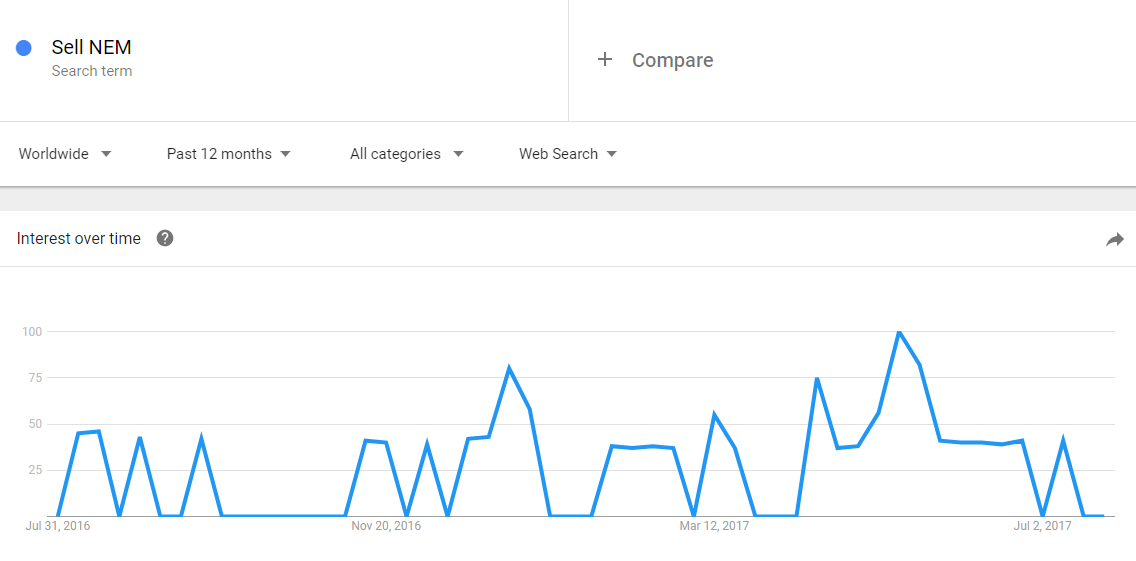Click the arrow beside Web Search
The width and height of the screenshot is (1136, 561).
pos(611,154)
